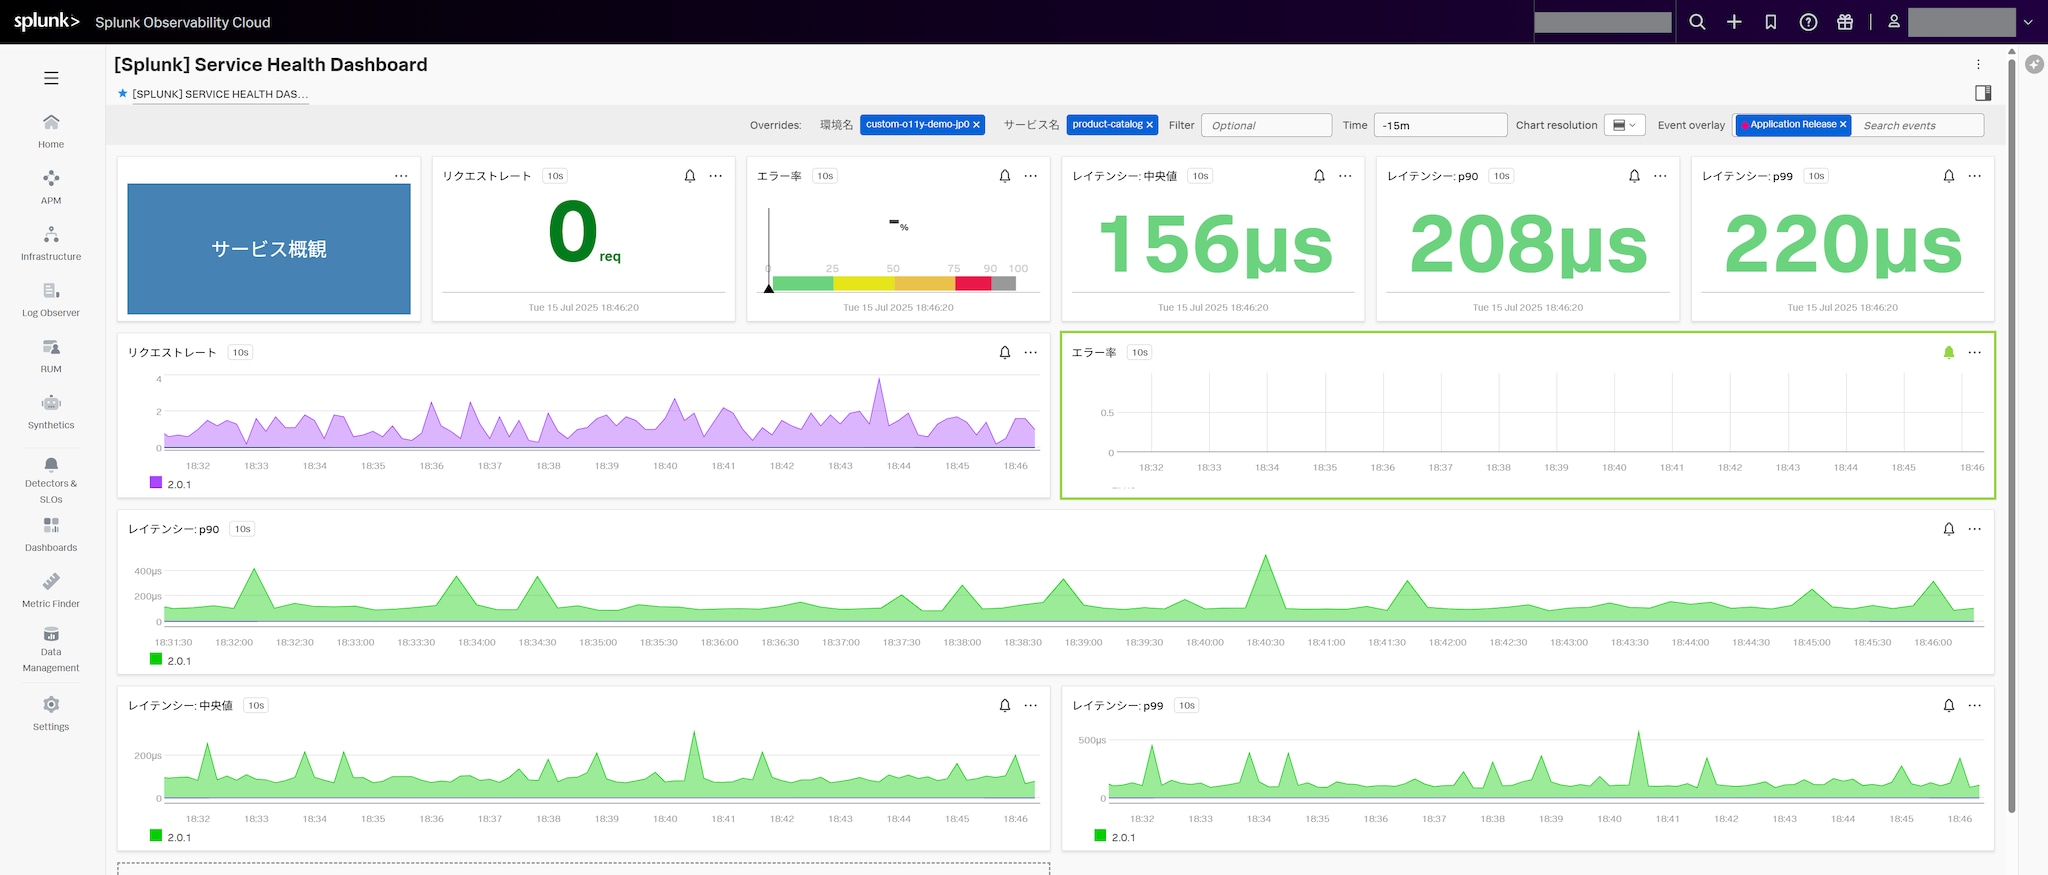This screenshot has height=875, width=2048.
Task: Open Synthetics in sidebar
Action: [51, 411]
